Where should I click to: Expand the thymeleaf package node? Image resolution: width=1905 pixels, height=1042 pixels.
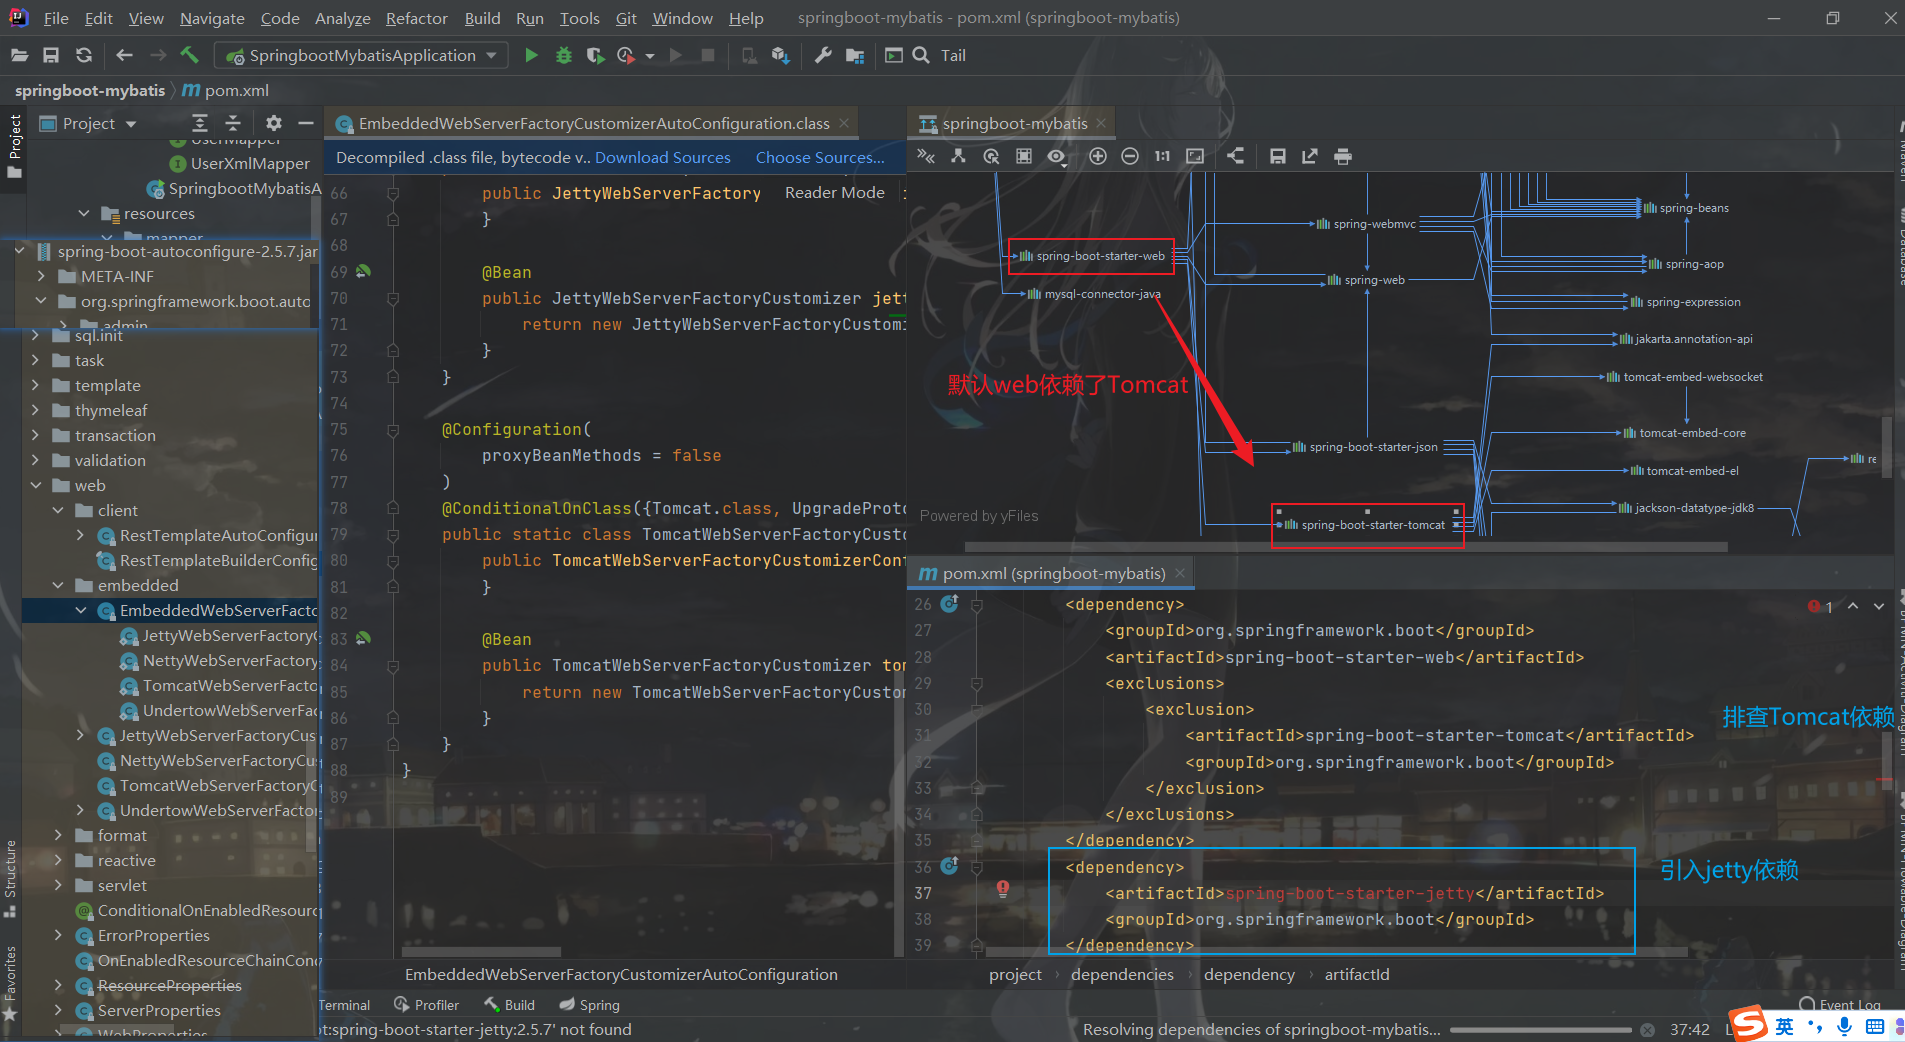[x=36, y=410]
